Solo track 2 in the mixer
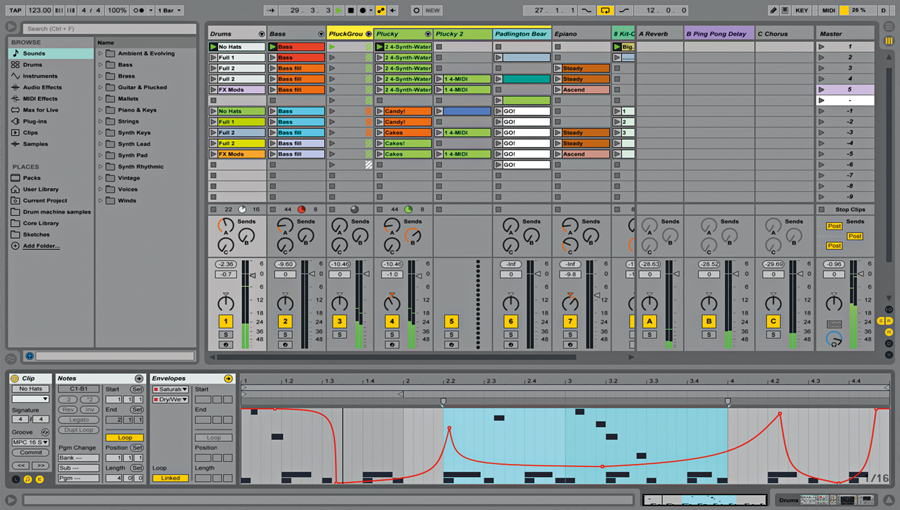Screen dimensions: 900x510 click(285, 334)
